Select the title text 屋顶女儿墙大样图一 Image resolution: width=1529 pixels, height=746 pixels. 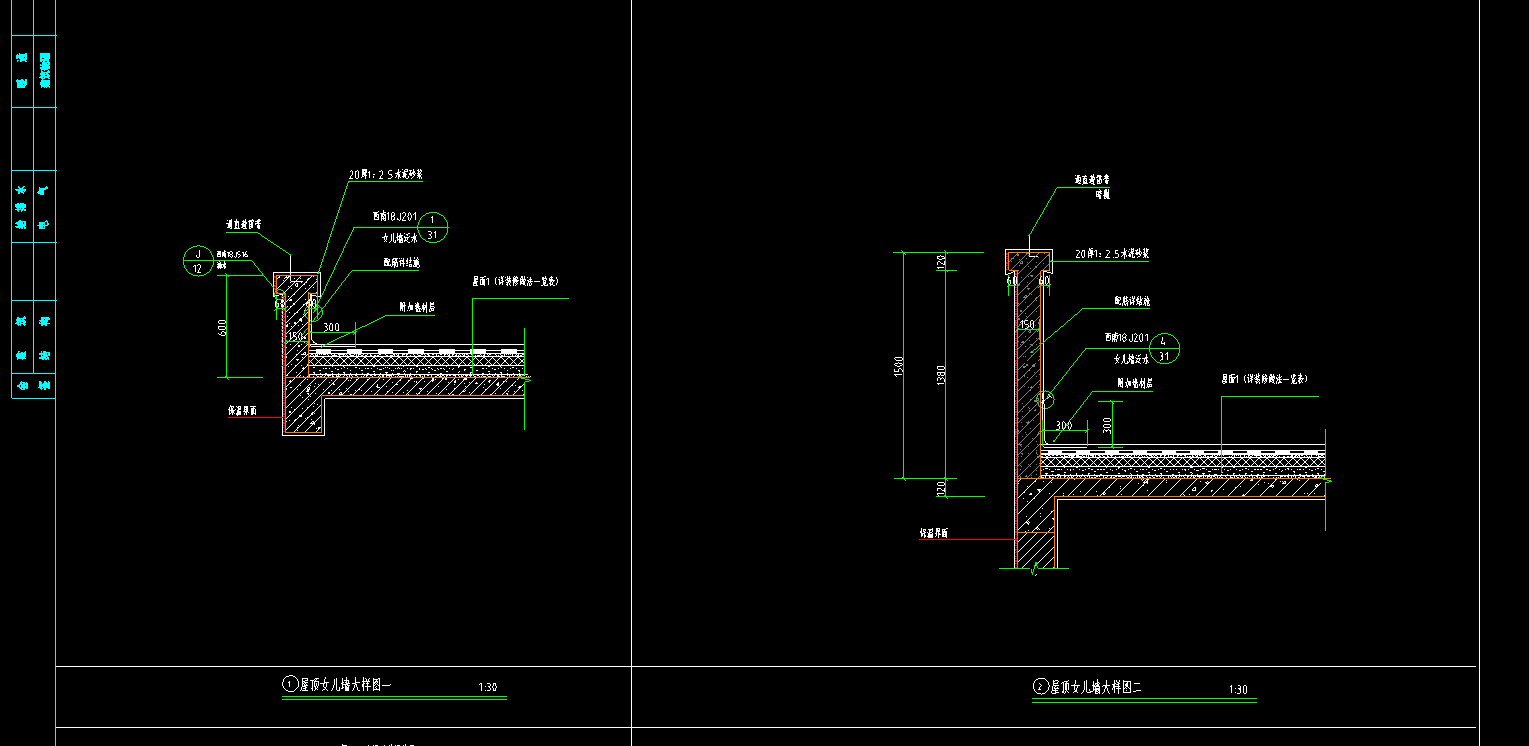pos(346,685)
